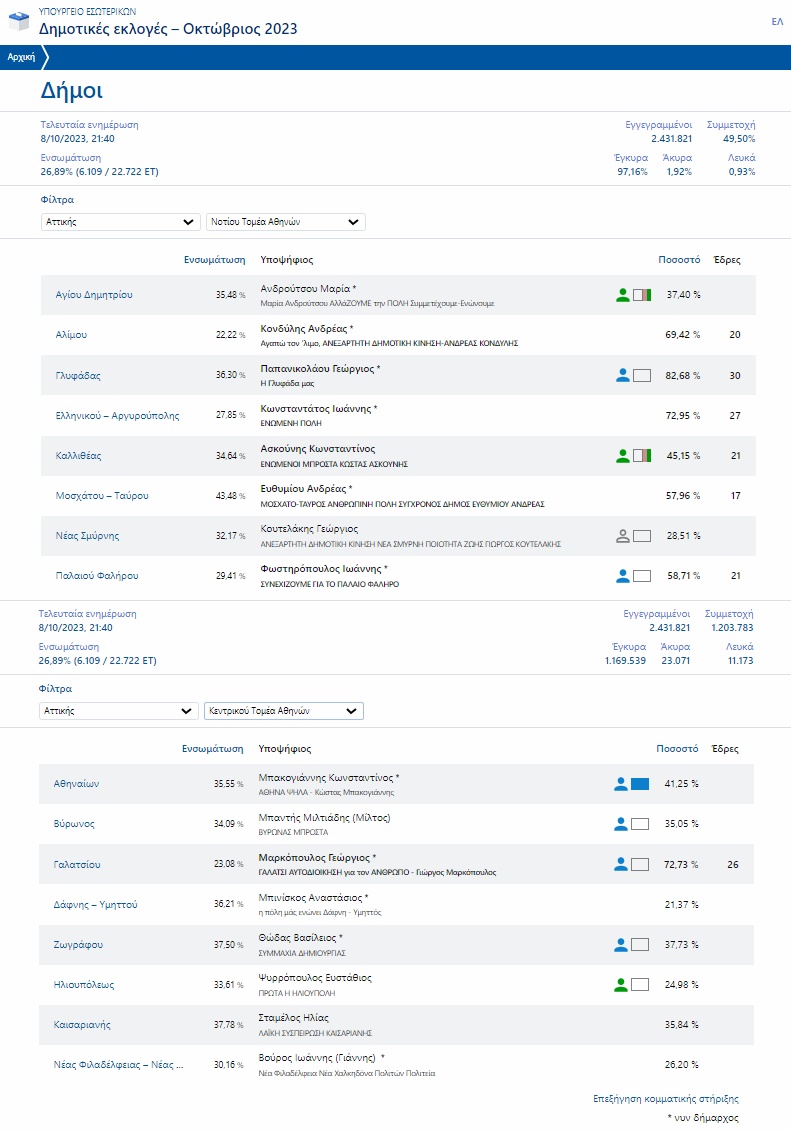Click party box in Ζωγράφου row

pos(640,944)
